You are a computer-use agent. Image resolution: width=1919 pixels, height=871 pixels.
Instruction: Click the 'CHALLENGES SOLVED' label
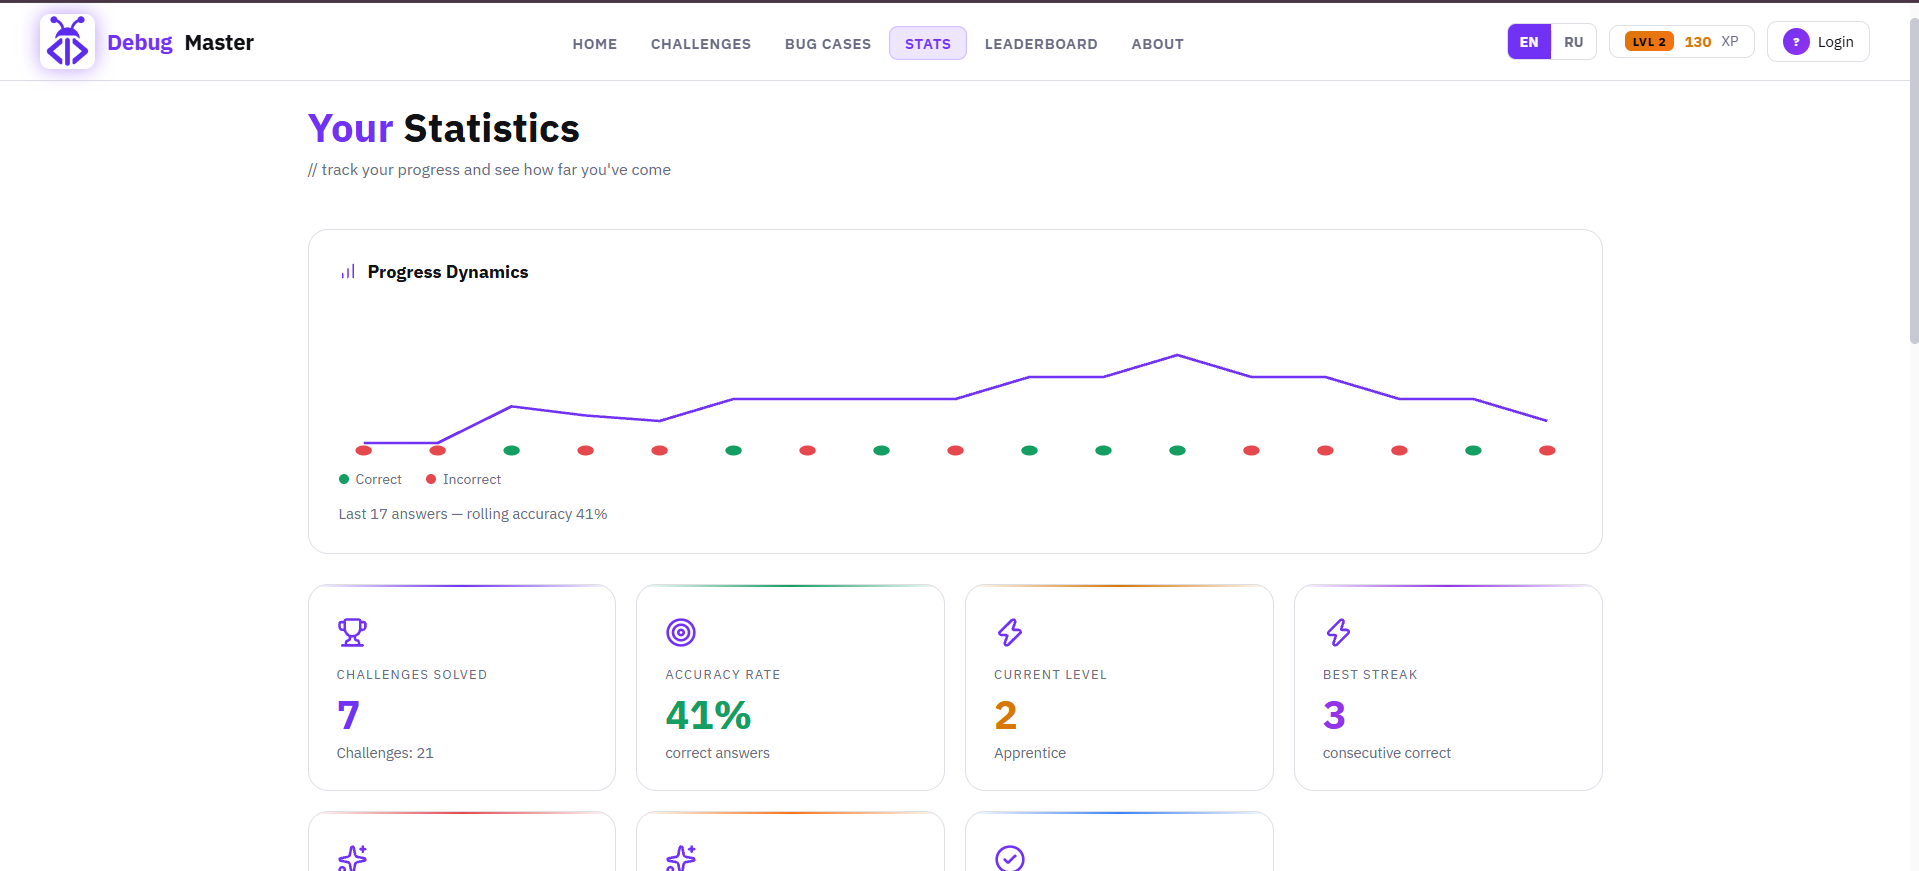[x=412, y=675]
